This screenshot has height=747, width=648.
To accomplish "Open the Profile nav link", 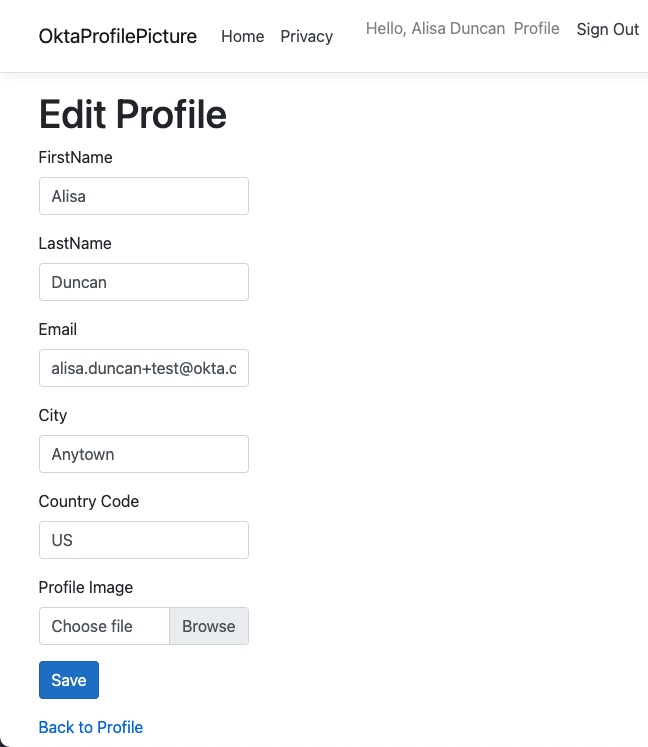I will pos(536,29).
